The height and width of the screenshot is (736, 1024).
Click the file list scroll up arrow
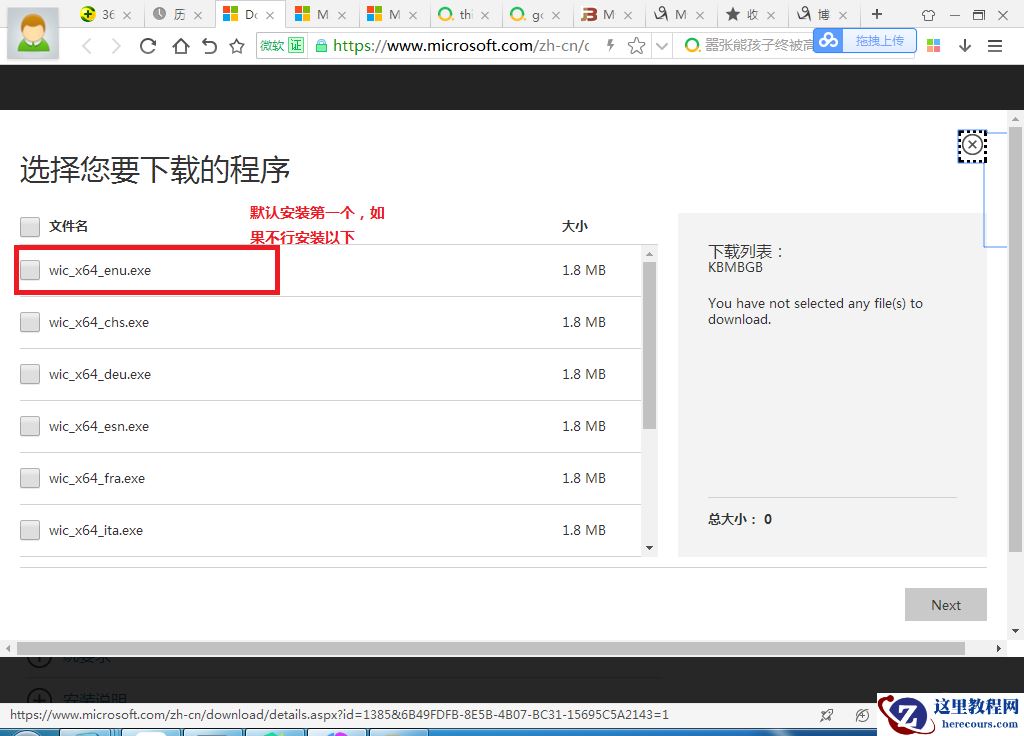[x=649, y=253]
